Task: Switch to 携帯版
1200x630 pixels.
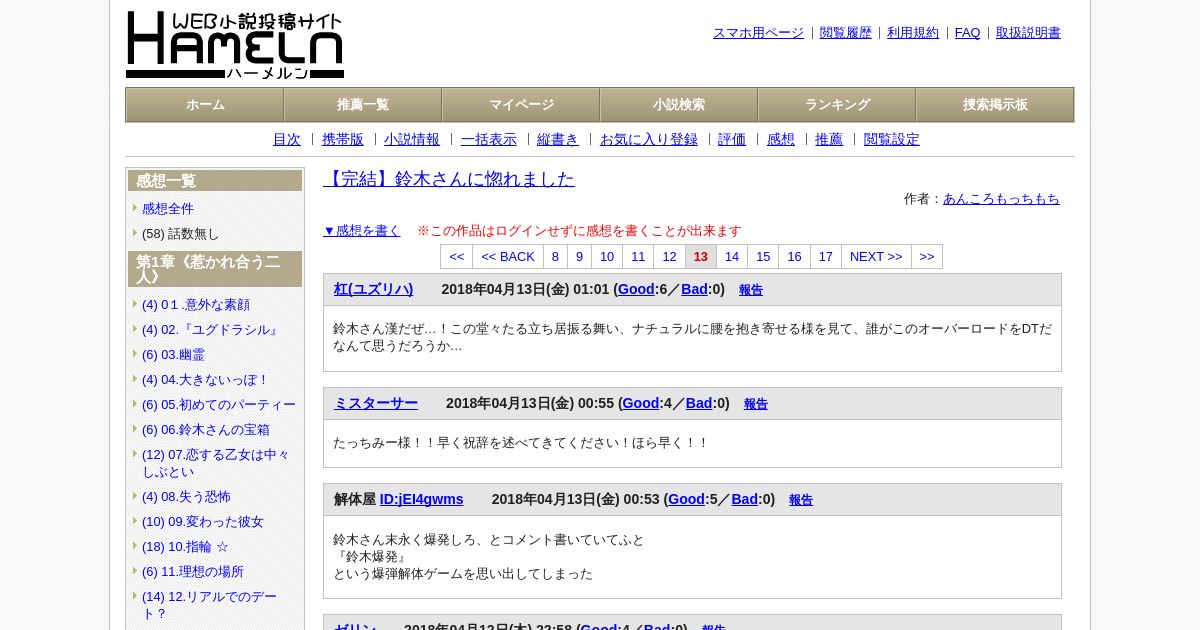Action: coord(343,140)
